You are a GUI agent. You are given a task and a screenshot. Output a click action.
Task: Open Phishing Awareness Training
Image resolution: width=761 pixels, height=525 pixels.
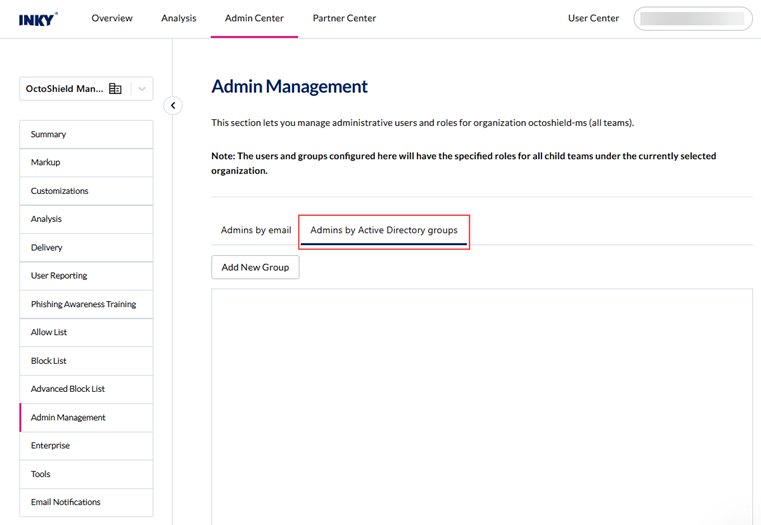click(86, 304)
